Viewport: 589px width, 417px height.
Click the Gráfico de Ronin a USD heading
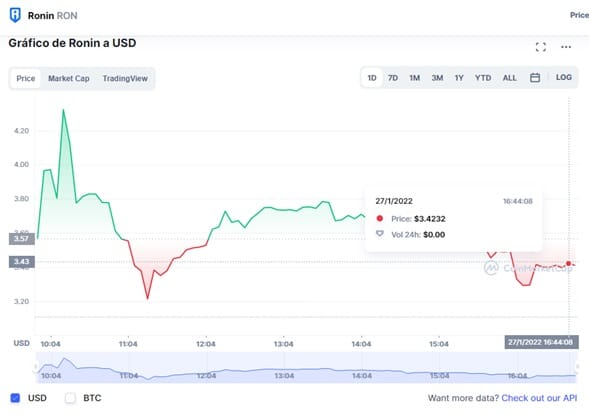[72, 43]
